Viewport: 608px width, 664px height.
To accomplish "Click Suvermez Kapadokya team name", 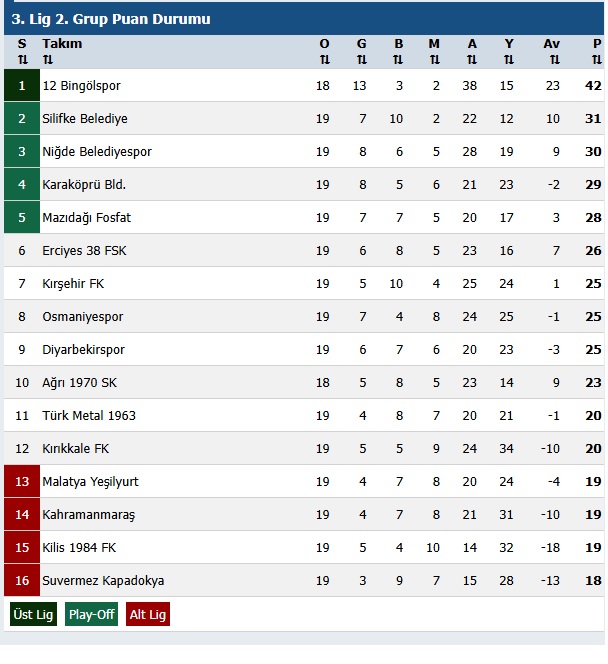I will click(103, 581).
